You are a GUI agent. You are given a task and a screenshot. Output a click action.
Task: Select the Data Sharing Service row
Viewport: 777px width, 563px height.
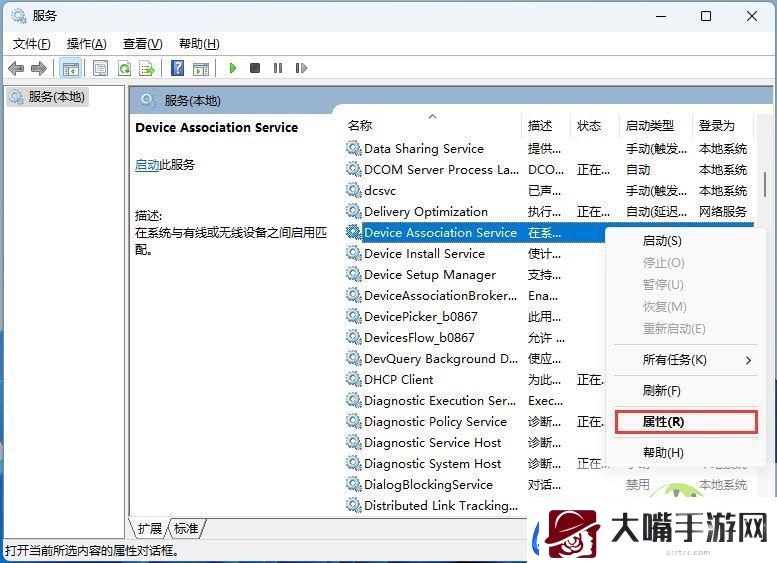(x=549, y=148)
